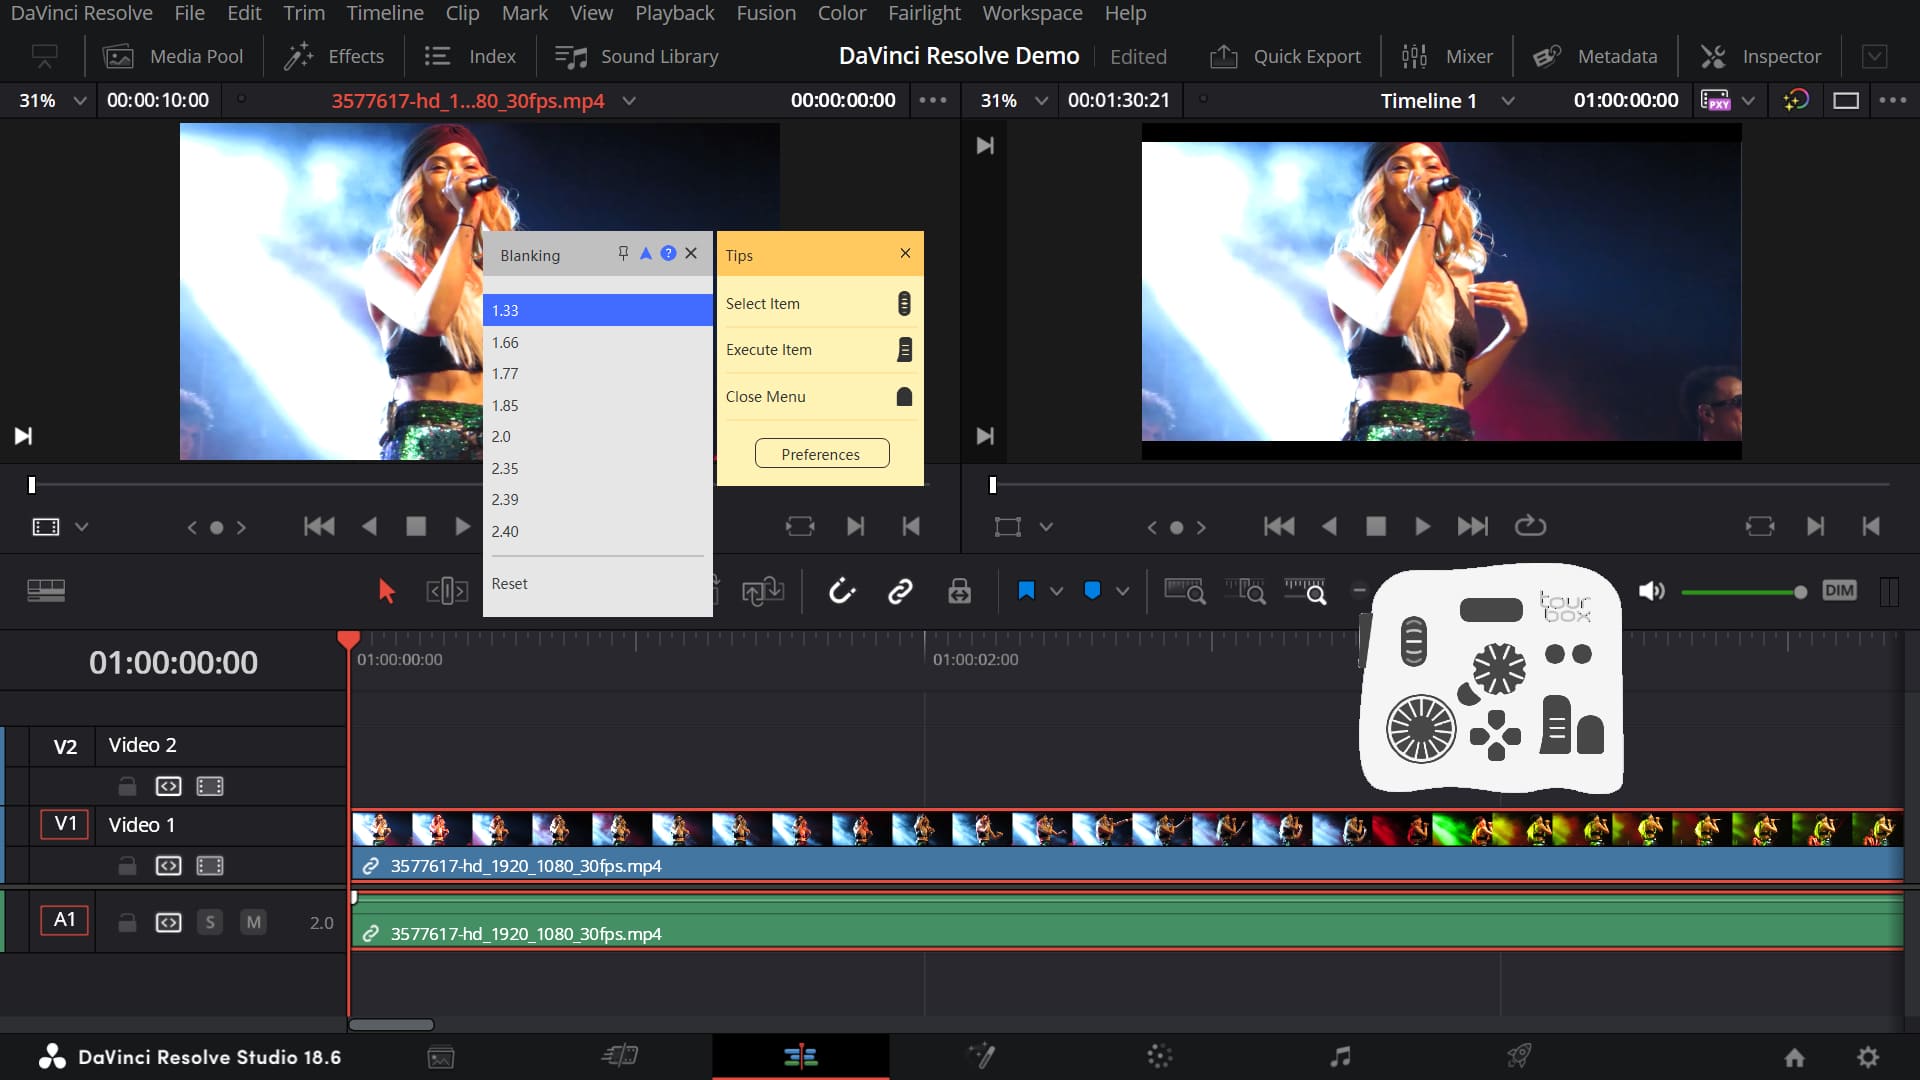Expand proxy mode dropdown arrow
This screenshot has width=1920, height=1080.
1748,101
